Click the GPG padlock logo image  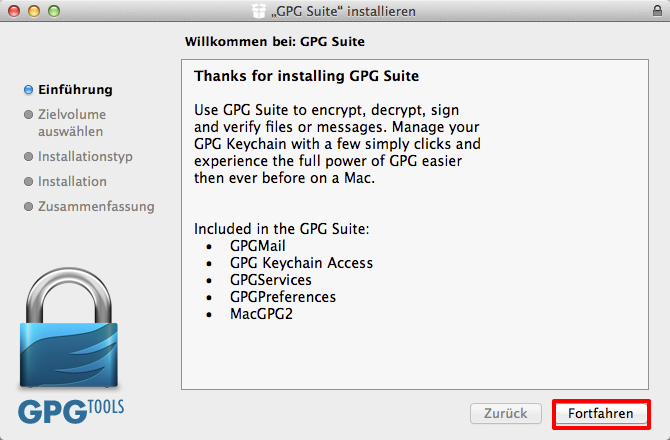pyautogui.click(x=69, y=328)
